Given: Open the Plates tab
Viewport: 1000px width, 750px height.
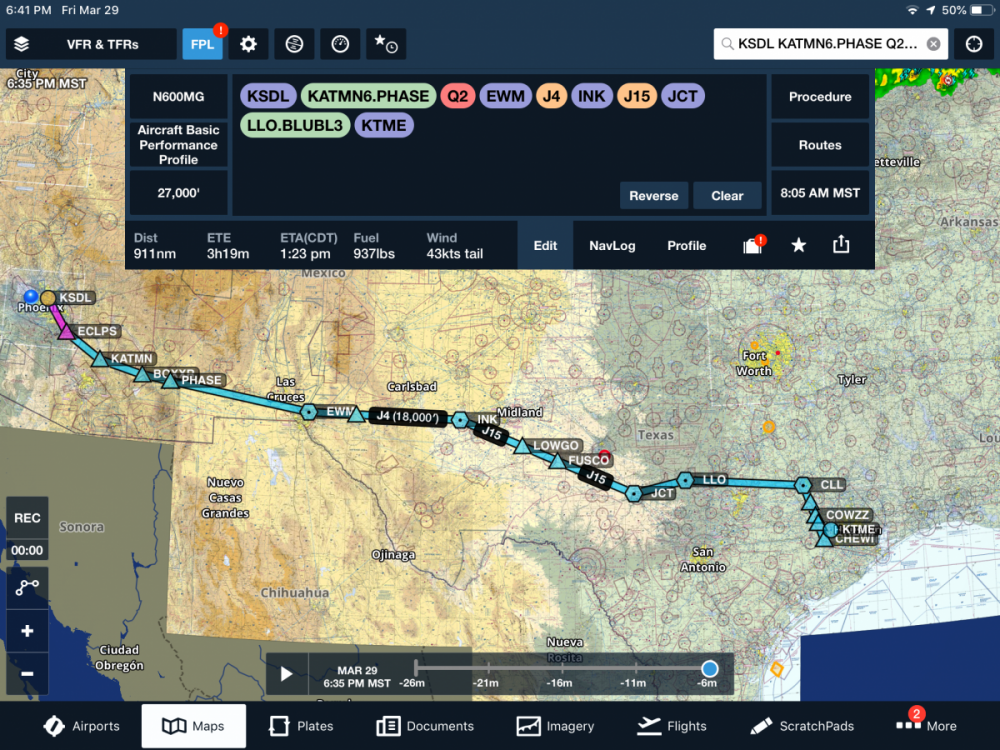Looking at the screenshot, I should [301, 726].
